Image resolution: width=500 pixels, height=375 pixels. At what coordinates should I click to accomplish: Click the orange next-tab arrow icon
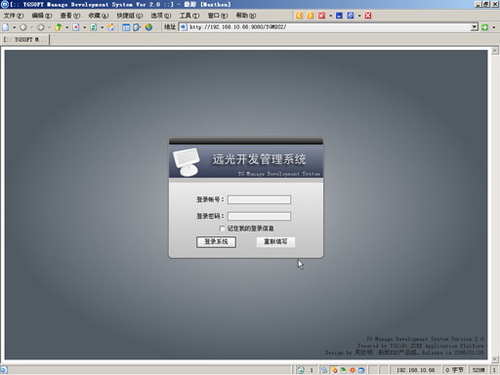(x=310, y=16)
